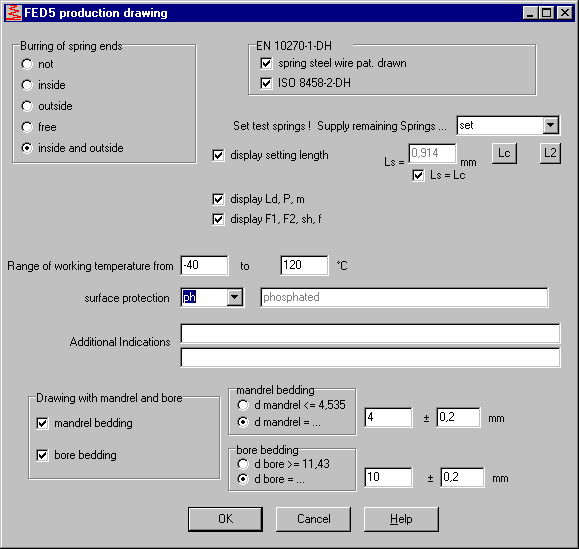Toggle 'spring steel wire pat. drawn' checkbox

pyautogui.click(x=266, y=63)
